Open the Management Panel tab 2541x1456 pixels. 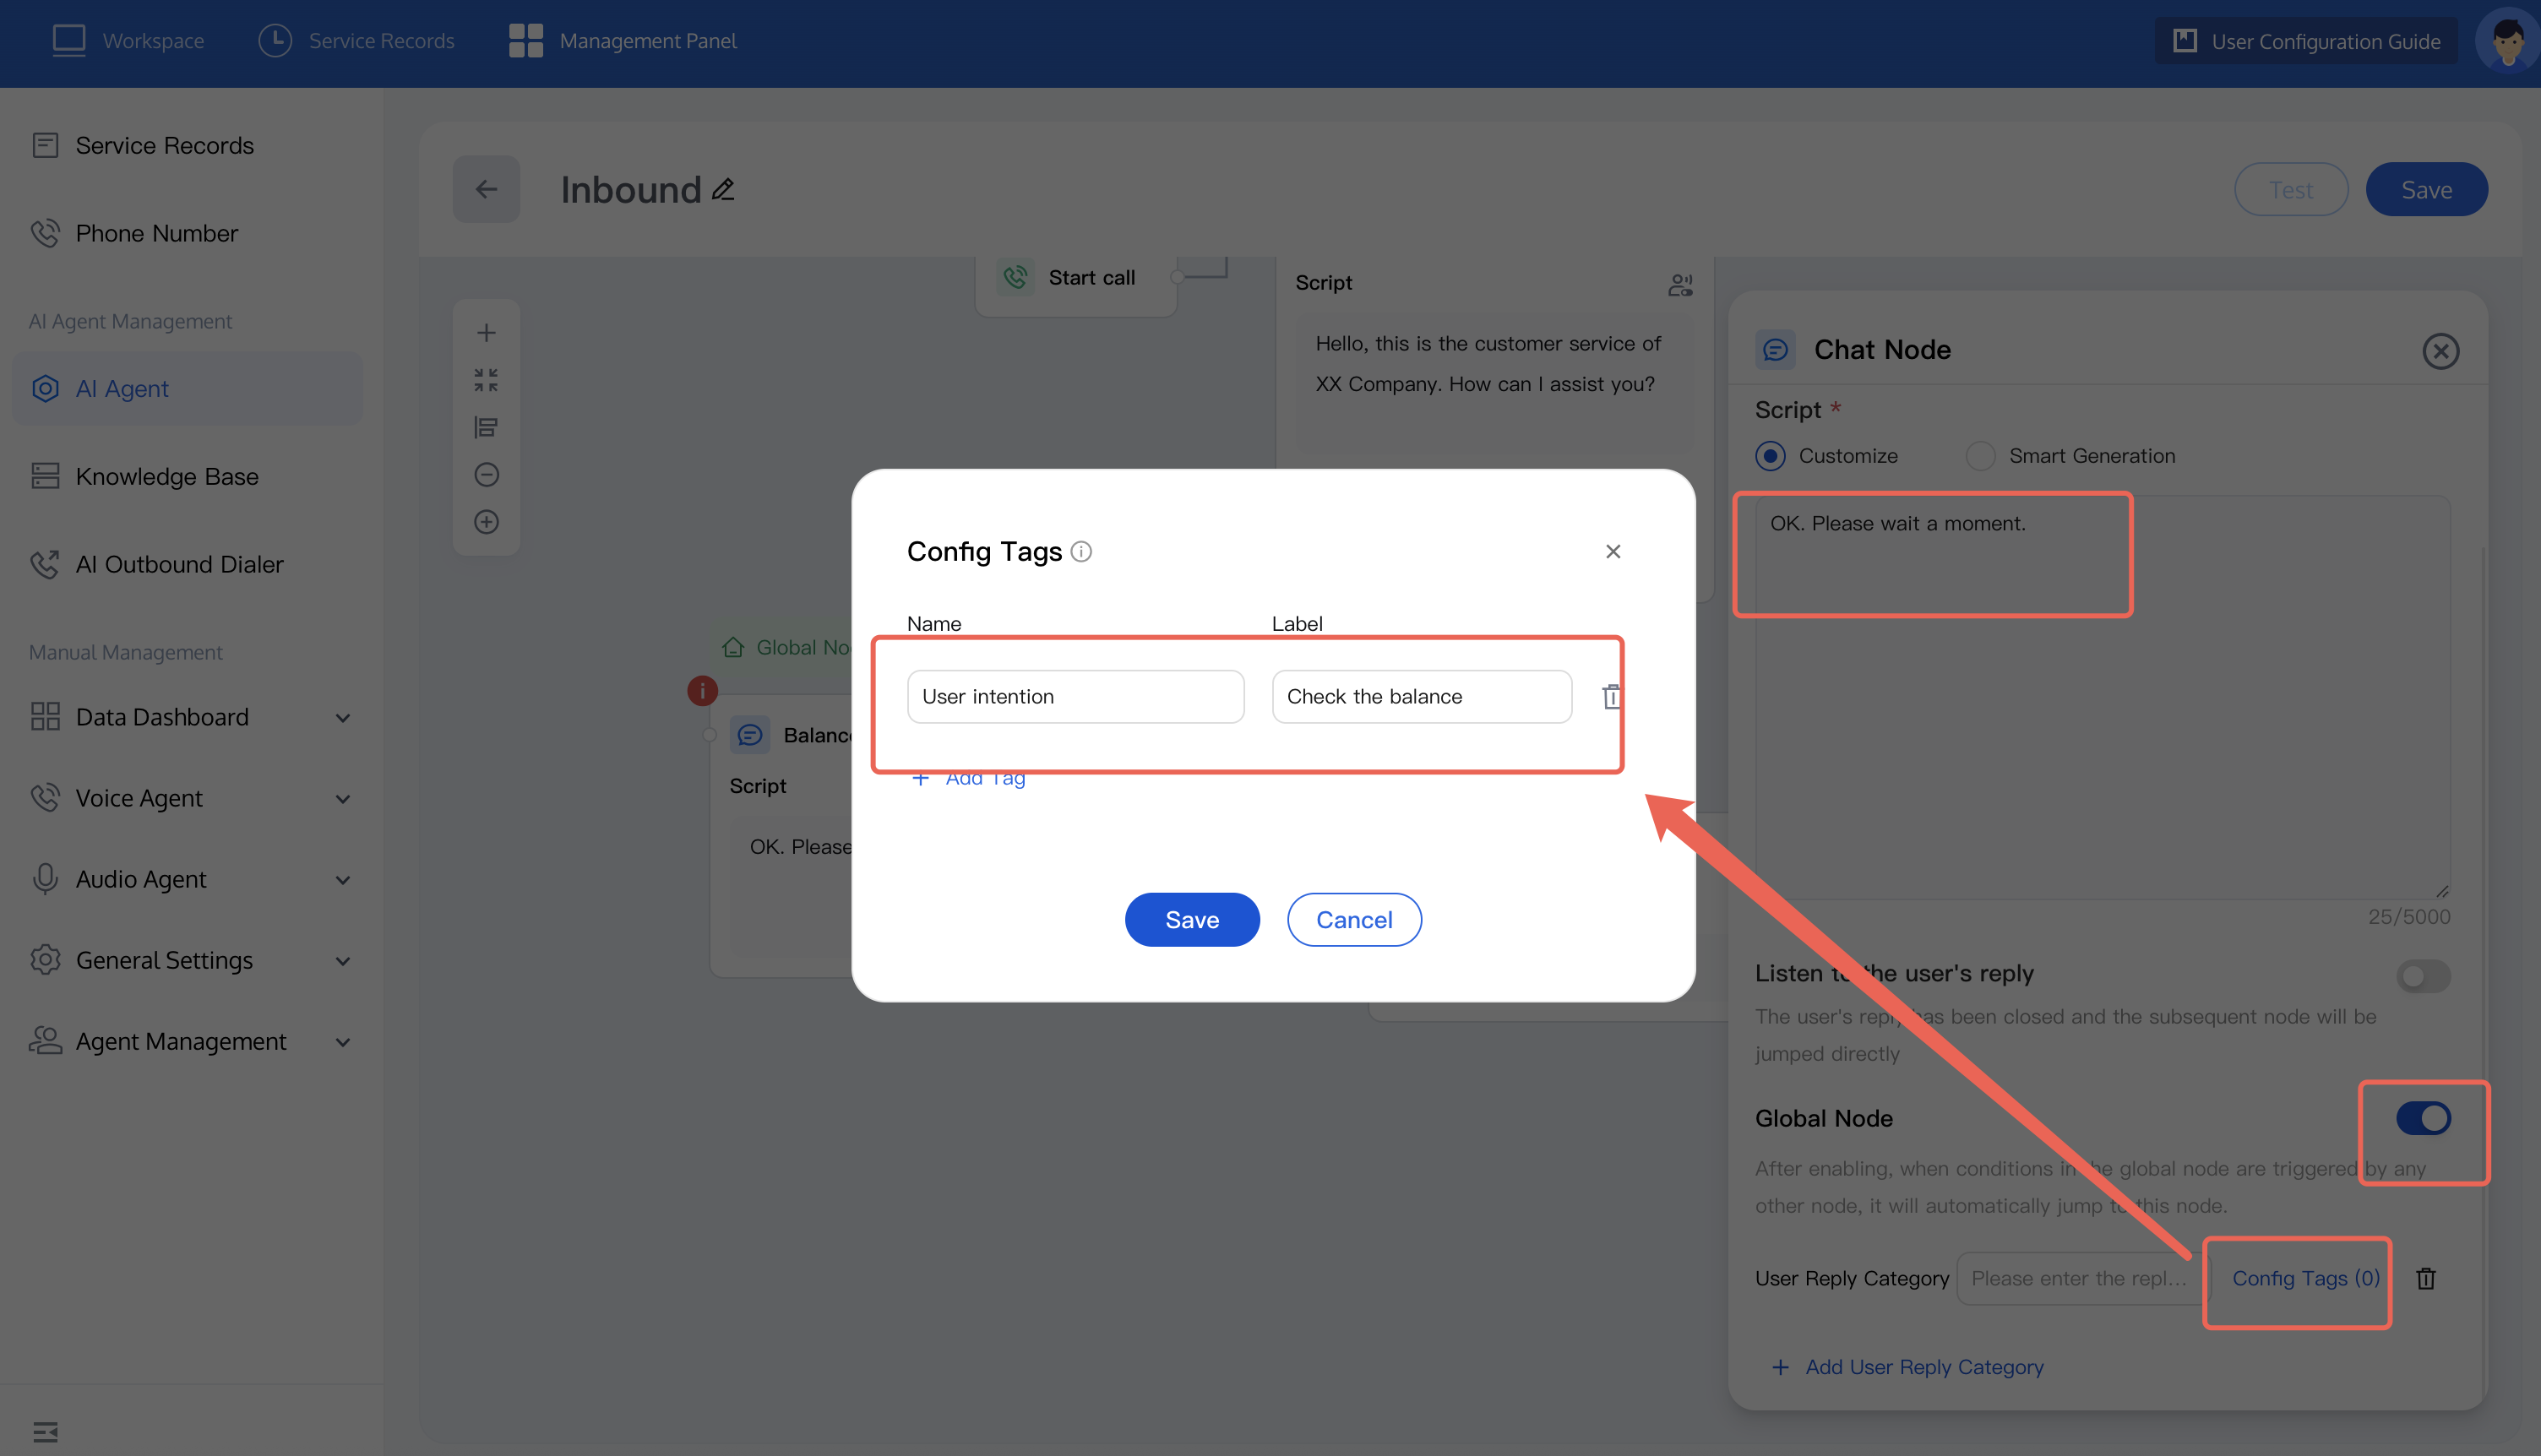coord(623,41)
